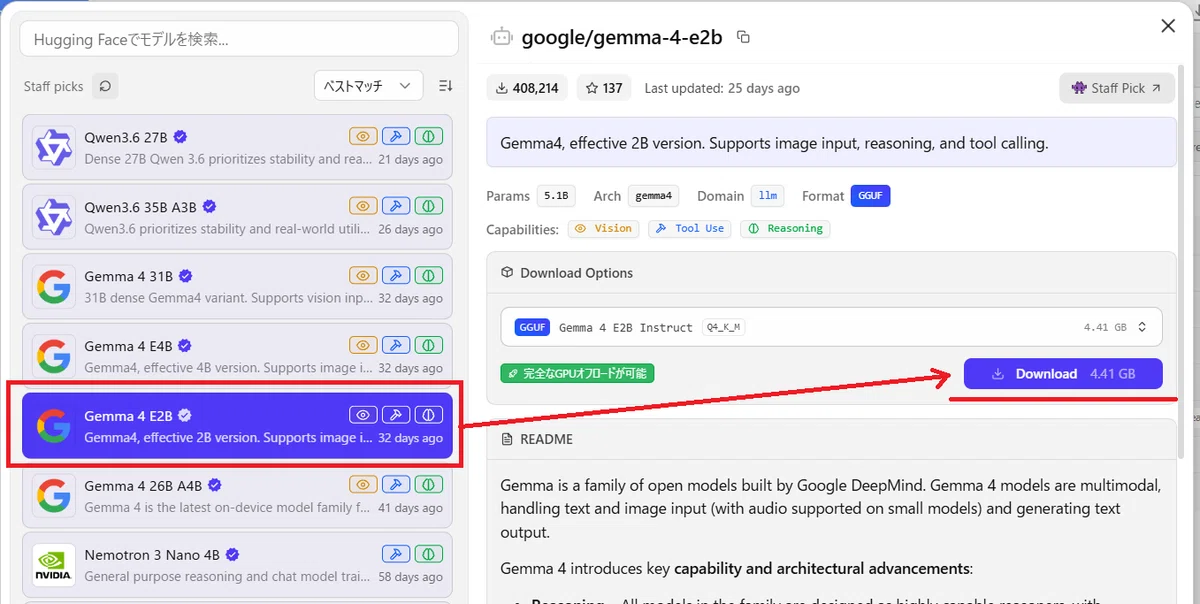Click the Google logo on the Gemma 4 E4B row
The height and width of the screenshot is (604, 1200).
53,357
